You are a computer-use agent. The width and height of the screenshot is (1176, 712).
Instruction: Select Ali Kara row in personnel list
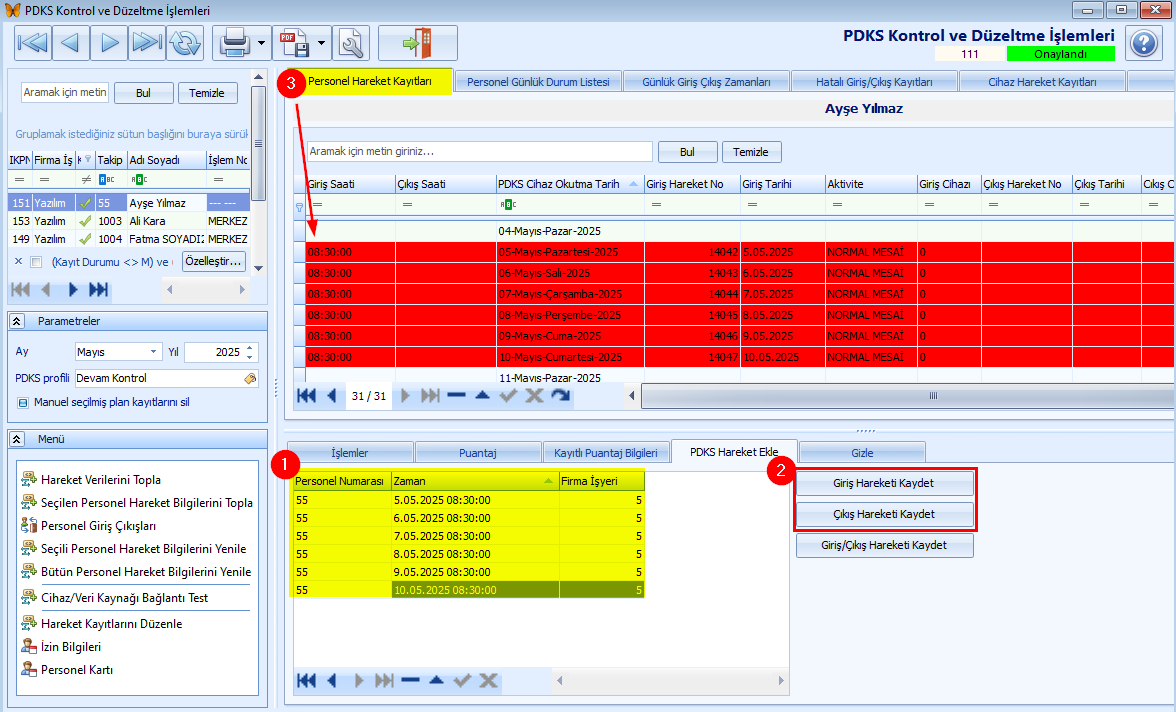(x=128, y=221)
